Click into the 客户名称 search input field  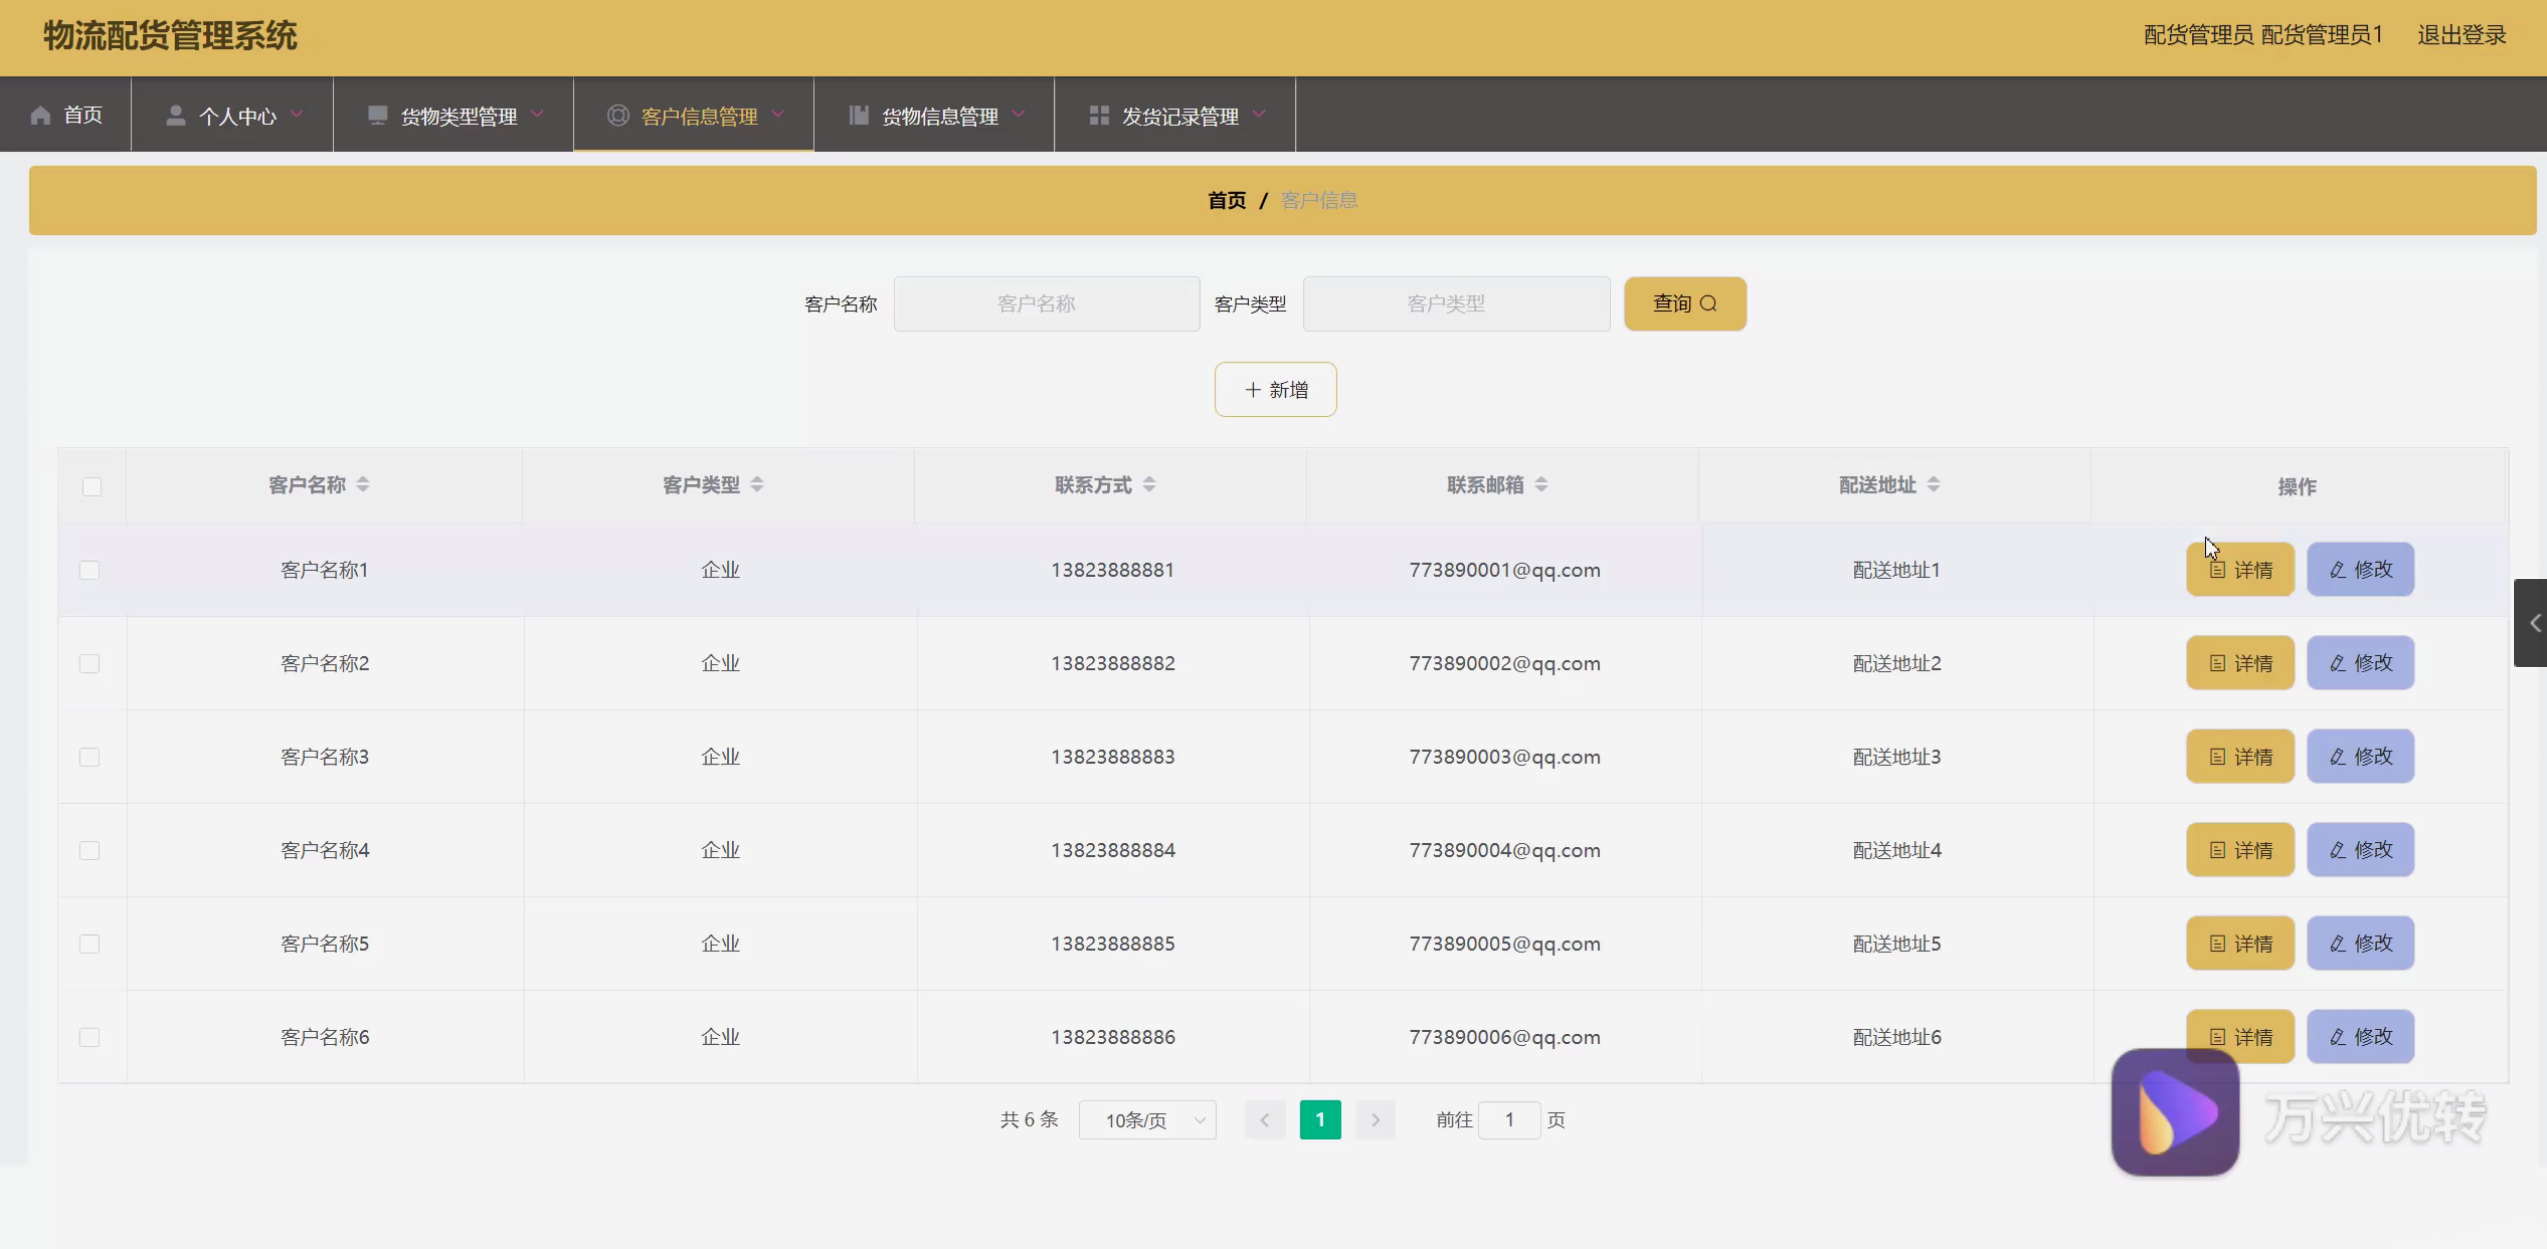1046,304
